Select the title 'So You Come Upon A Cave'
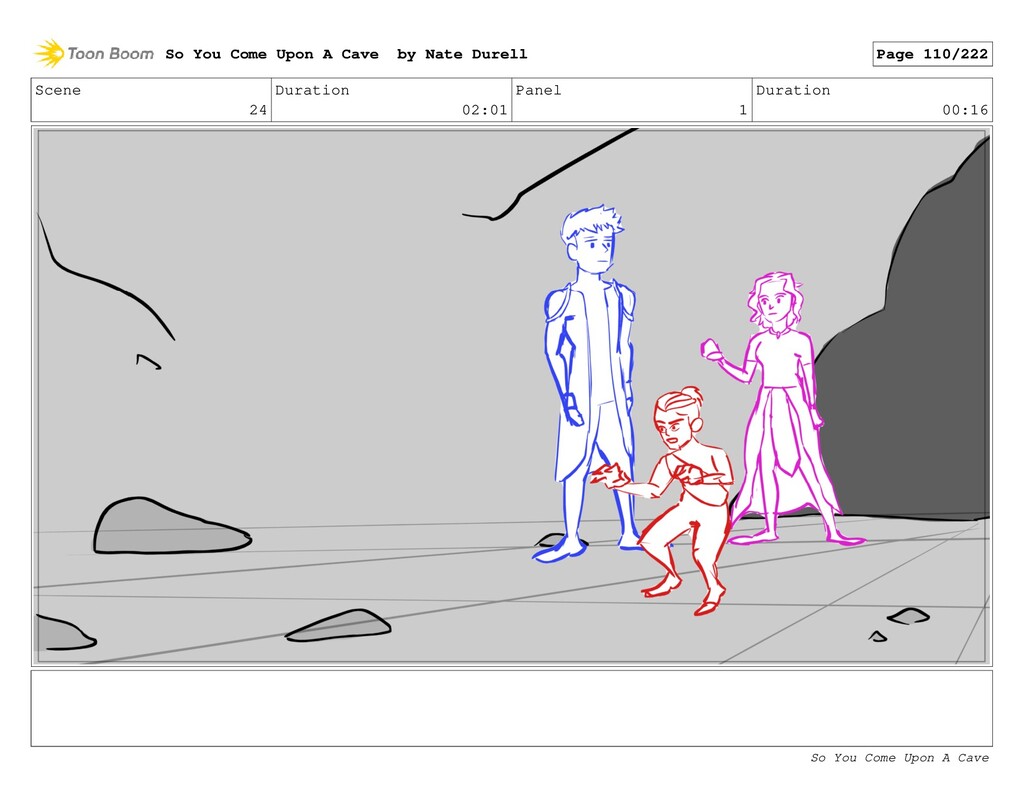 pyautogui.click(x=272, y=54)
